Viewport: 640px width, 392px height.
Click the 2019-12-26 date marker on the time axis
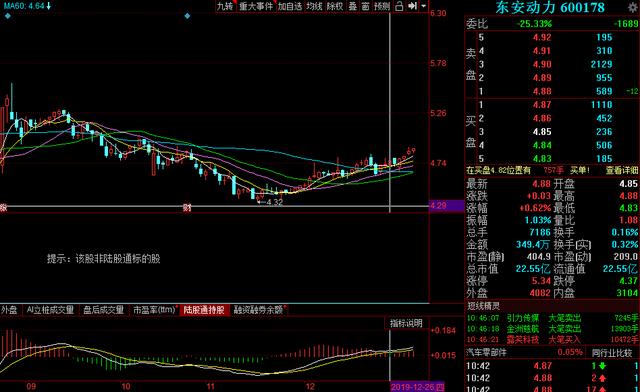pyautogui.click(x=417, y=387)
